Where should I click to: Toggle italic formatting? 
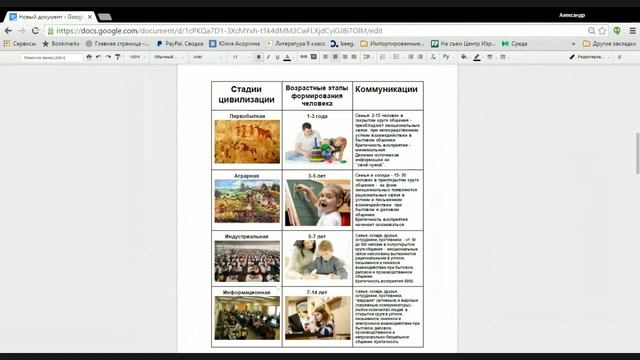tap(268, 57)
